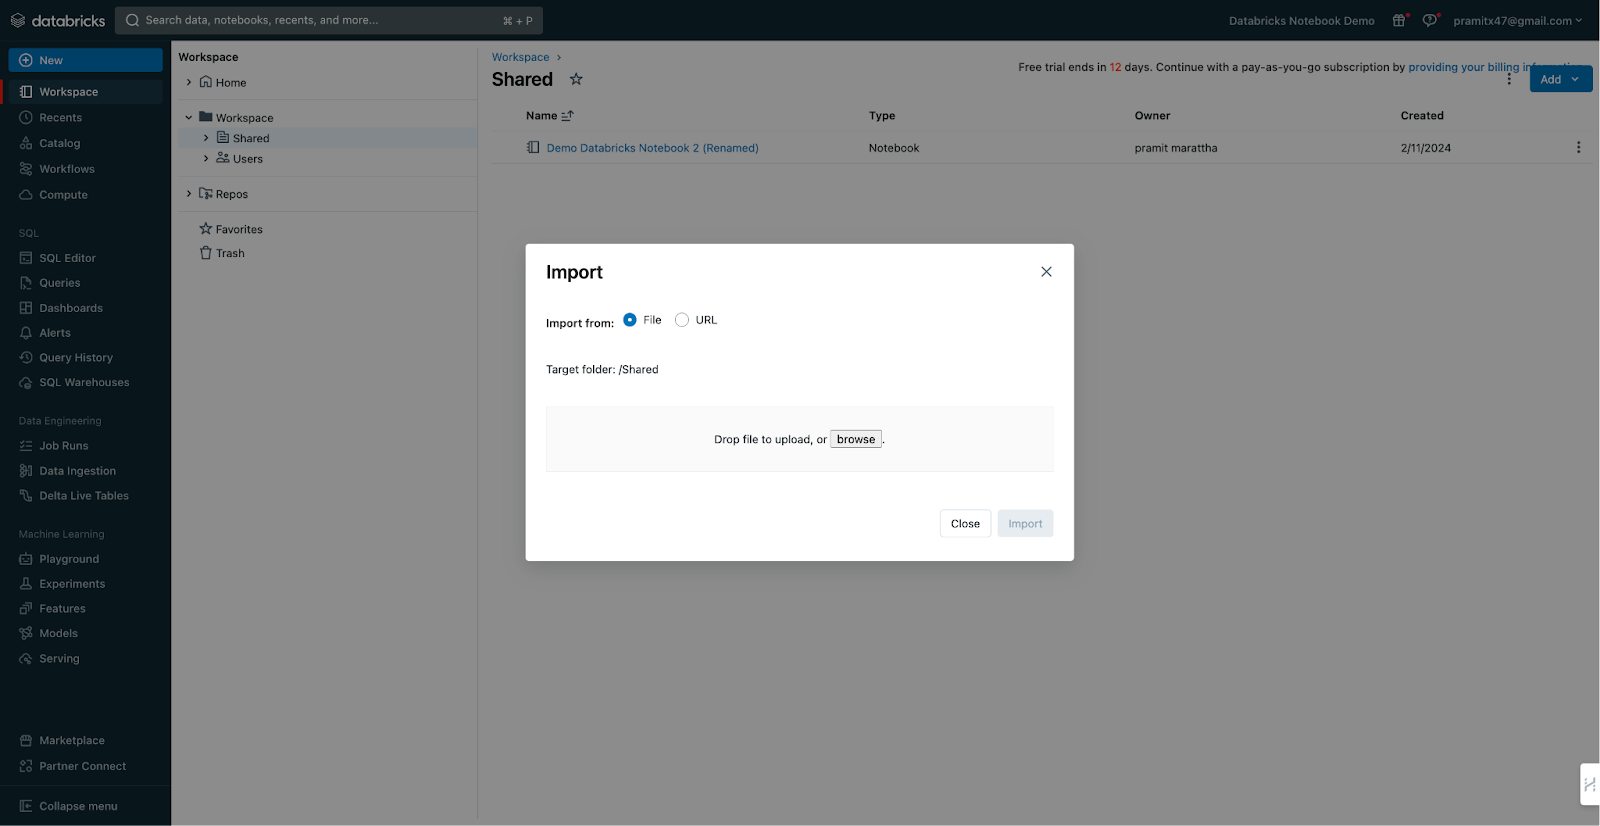Open the feedback chat bubble icon
This screenshot has width=1600, height=826.
[x=1430, y=20]
